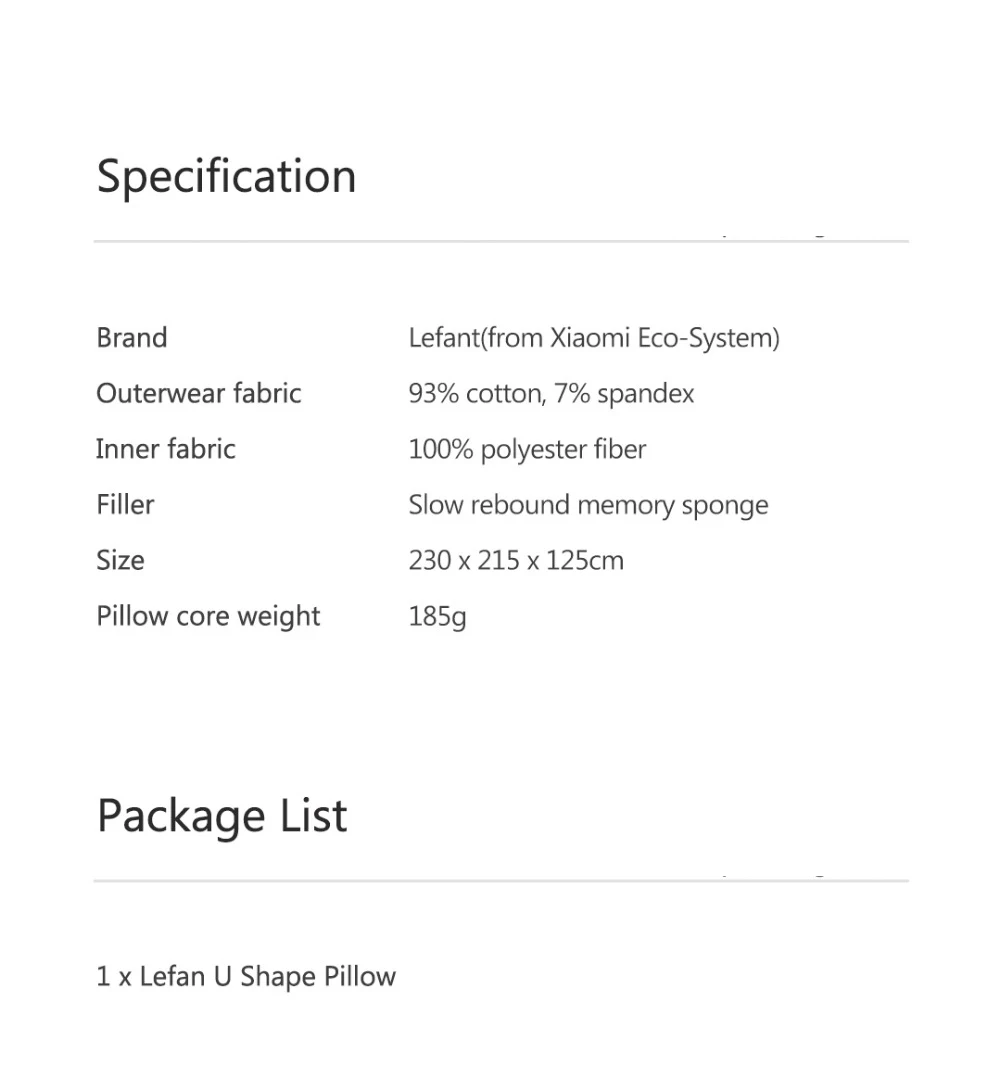Click the divider line under Specification
The height and width of the screenshot is (1069, 1000).
pyautogui.click(x=501, y=241)
